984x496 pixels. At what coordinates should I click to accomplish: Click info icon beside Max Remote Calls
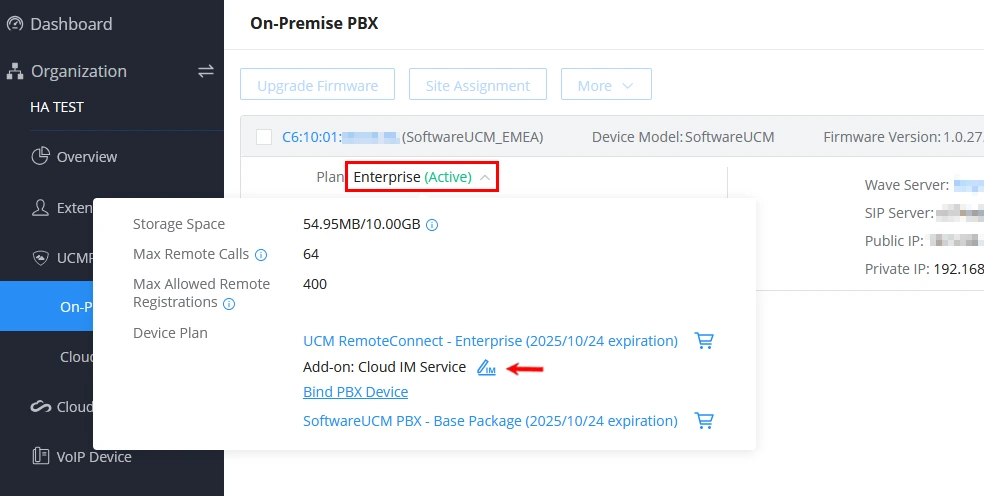click(x=260, y=255)
